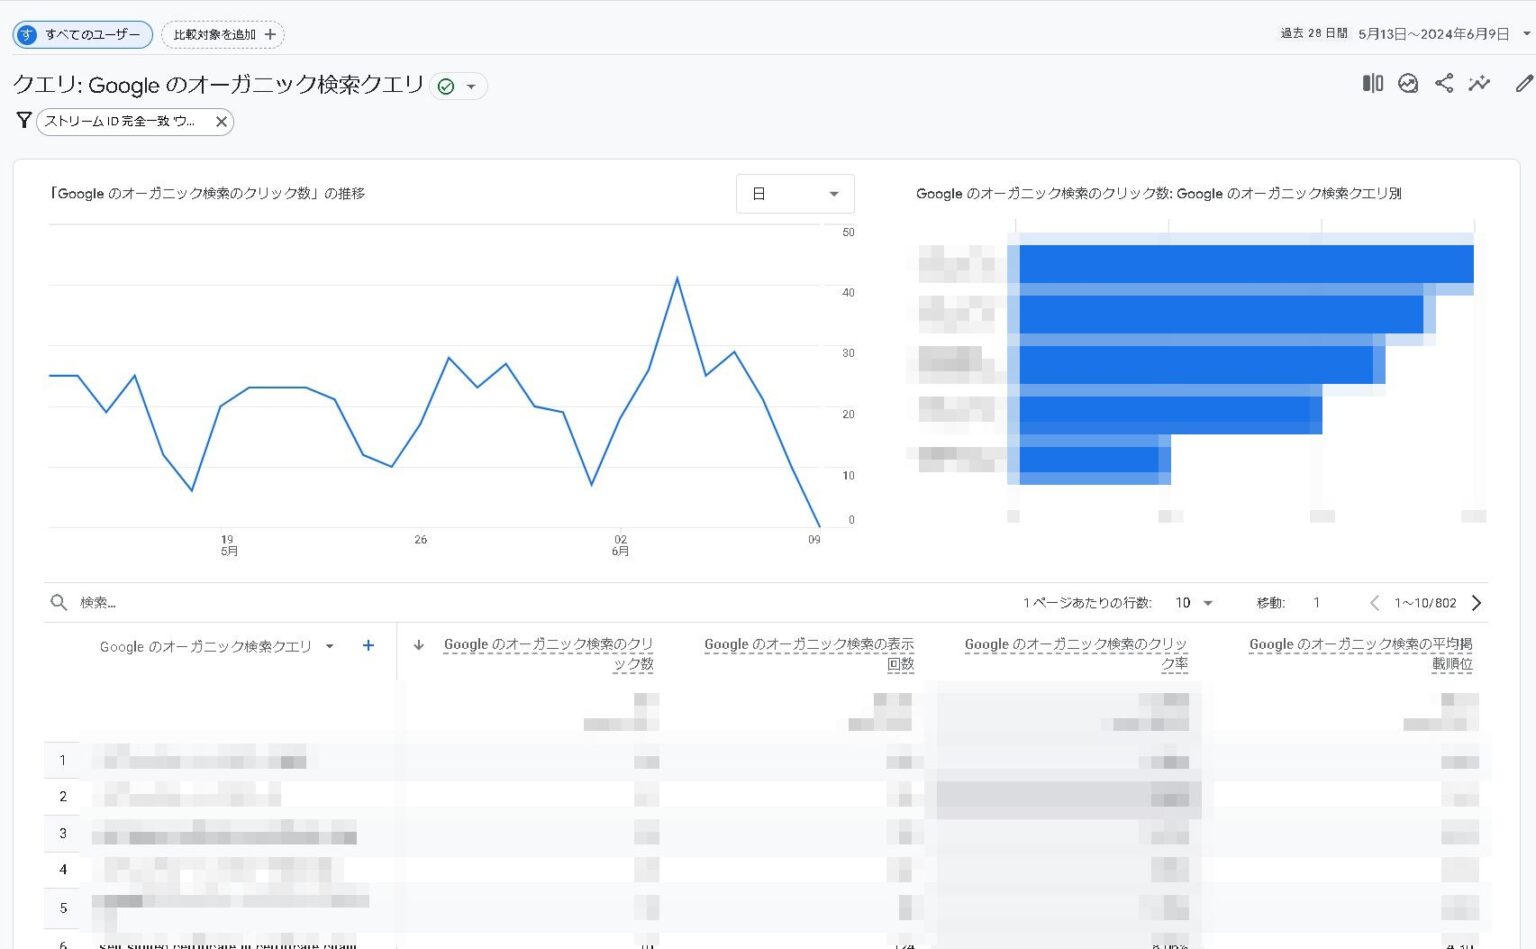Remove the ストリーム ID filter with its X
The image size is (1536, 949).
click(220, 121)
